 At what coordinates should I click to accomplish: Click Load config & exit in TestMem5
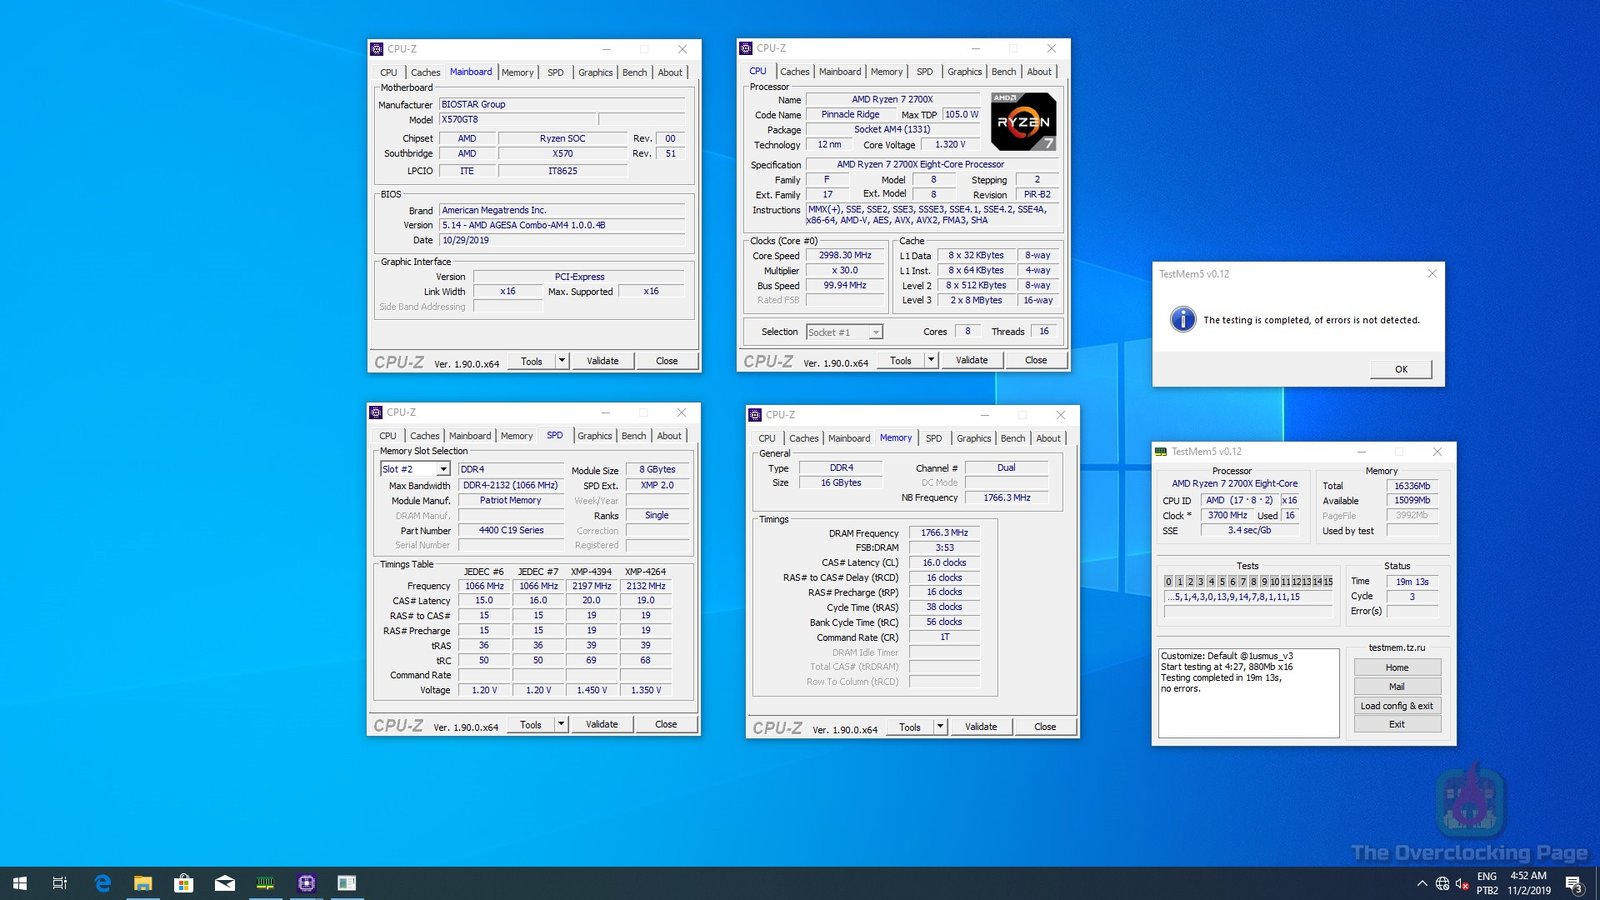[x=1396, y=706]
